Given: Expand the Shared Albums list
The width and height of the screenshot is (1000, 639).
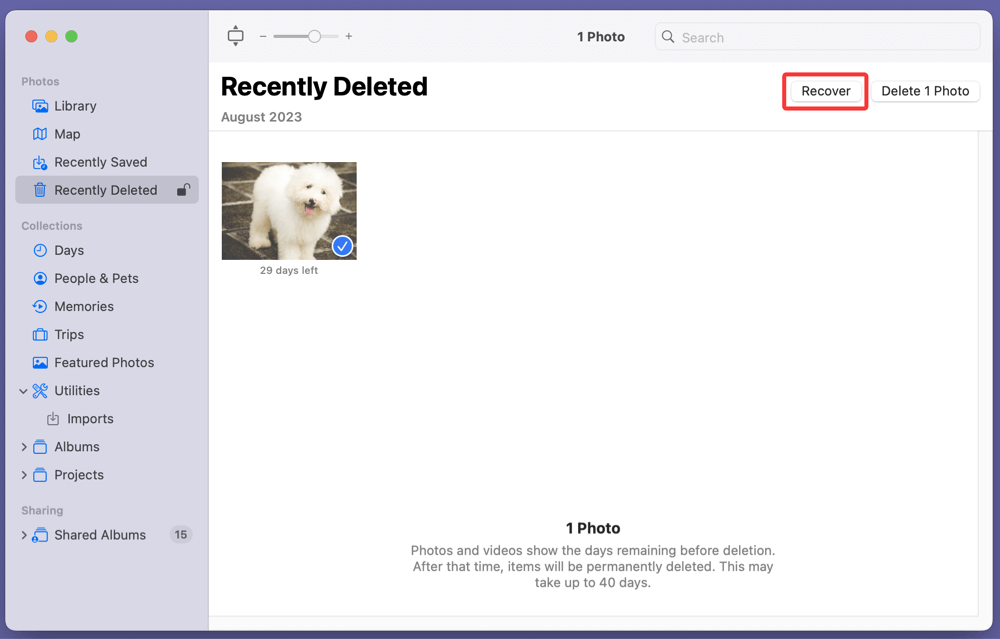Looking at the screenshot, I should (x=22, y=535).
